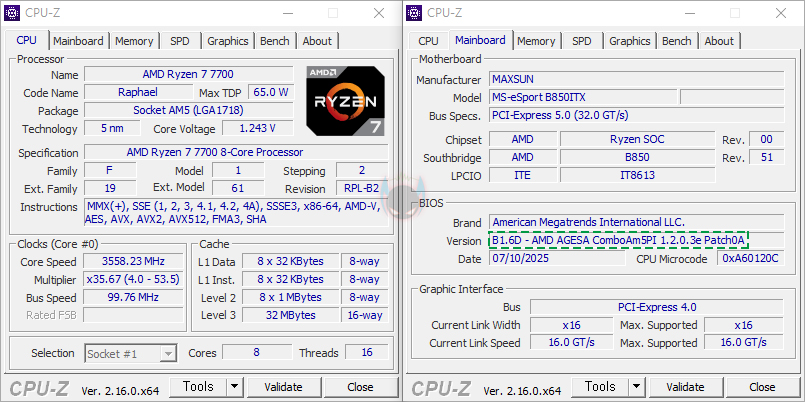
Task: Click the Cores count value 8
Action: click(x=256, y=352)
